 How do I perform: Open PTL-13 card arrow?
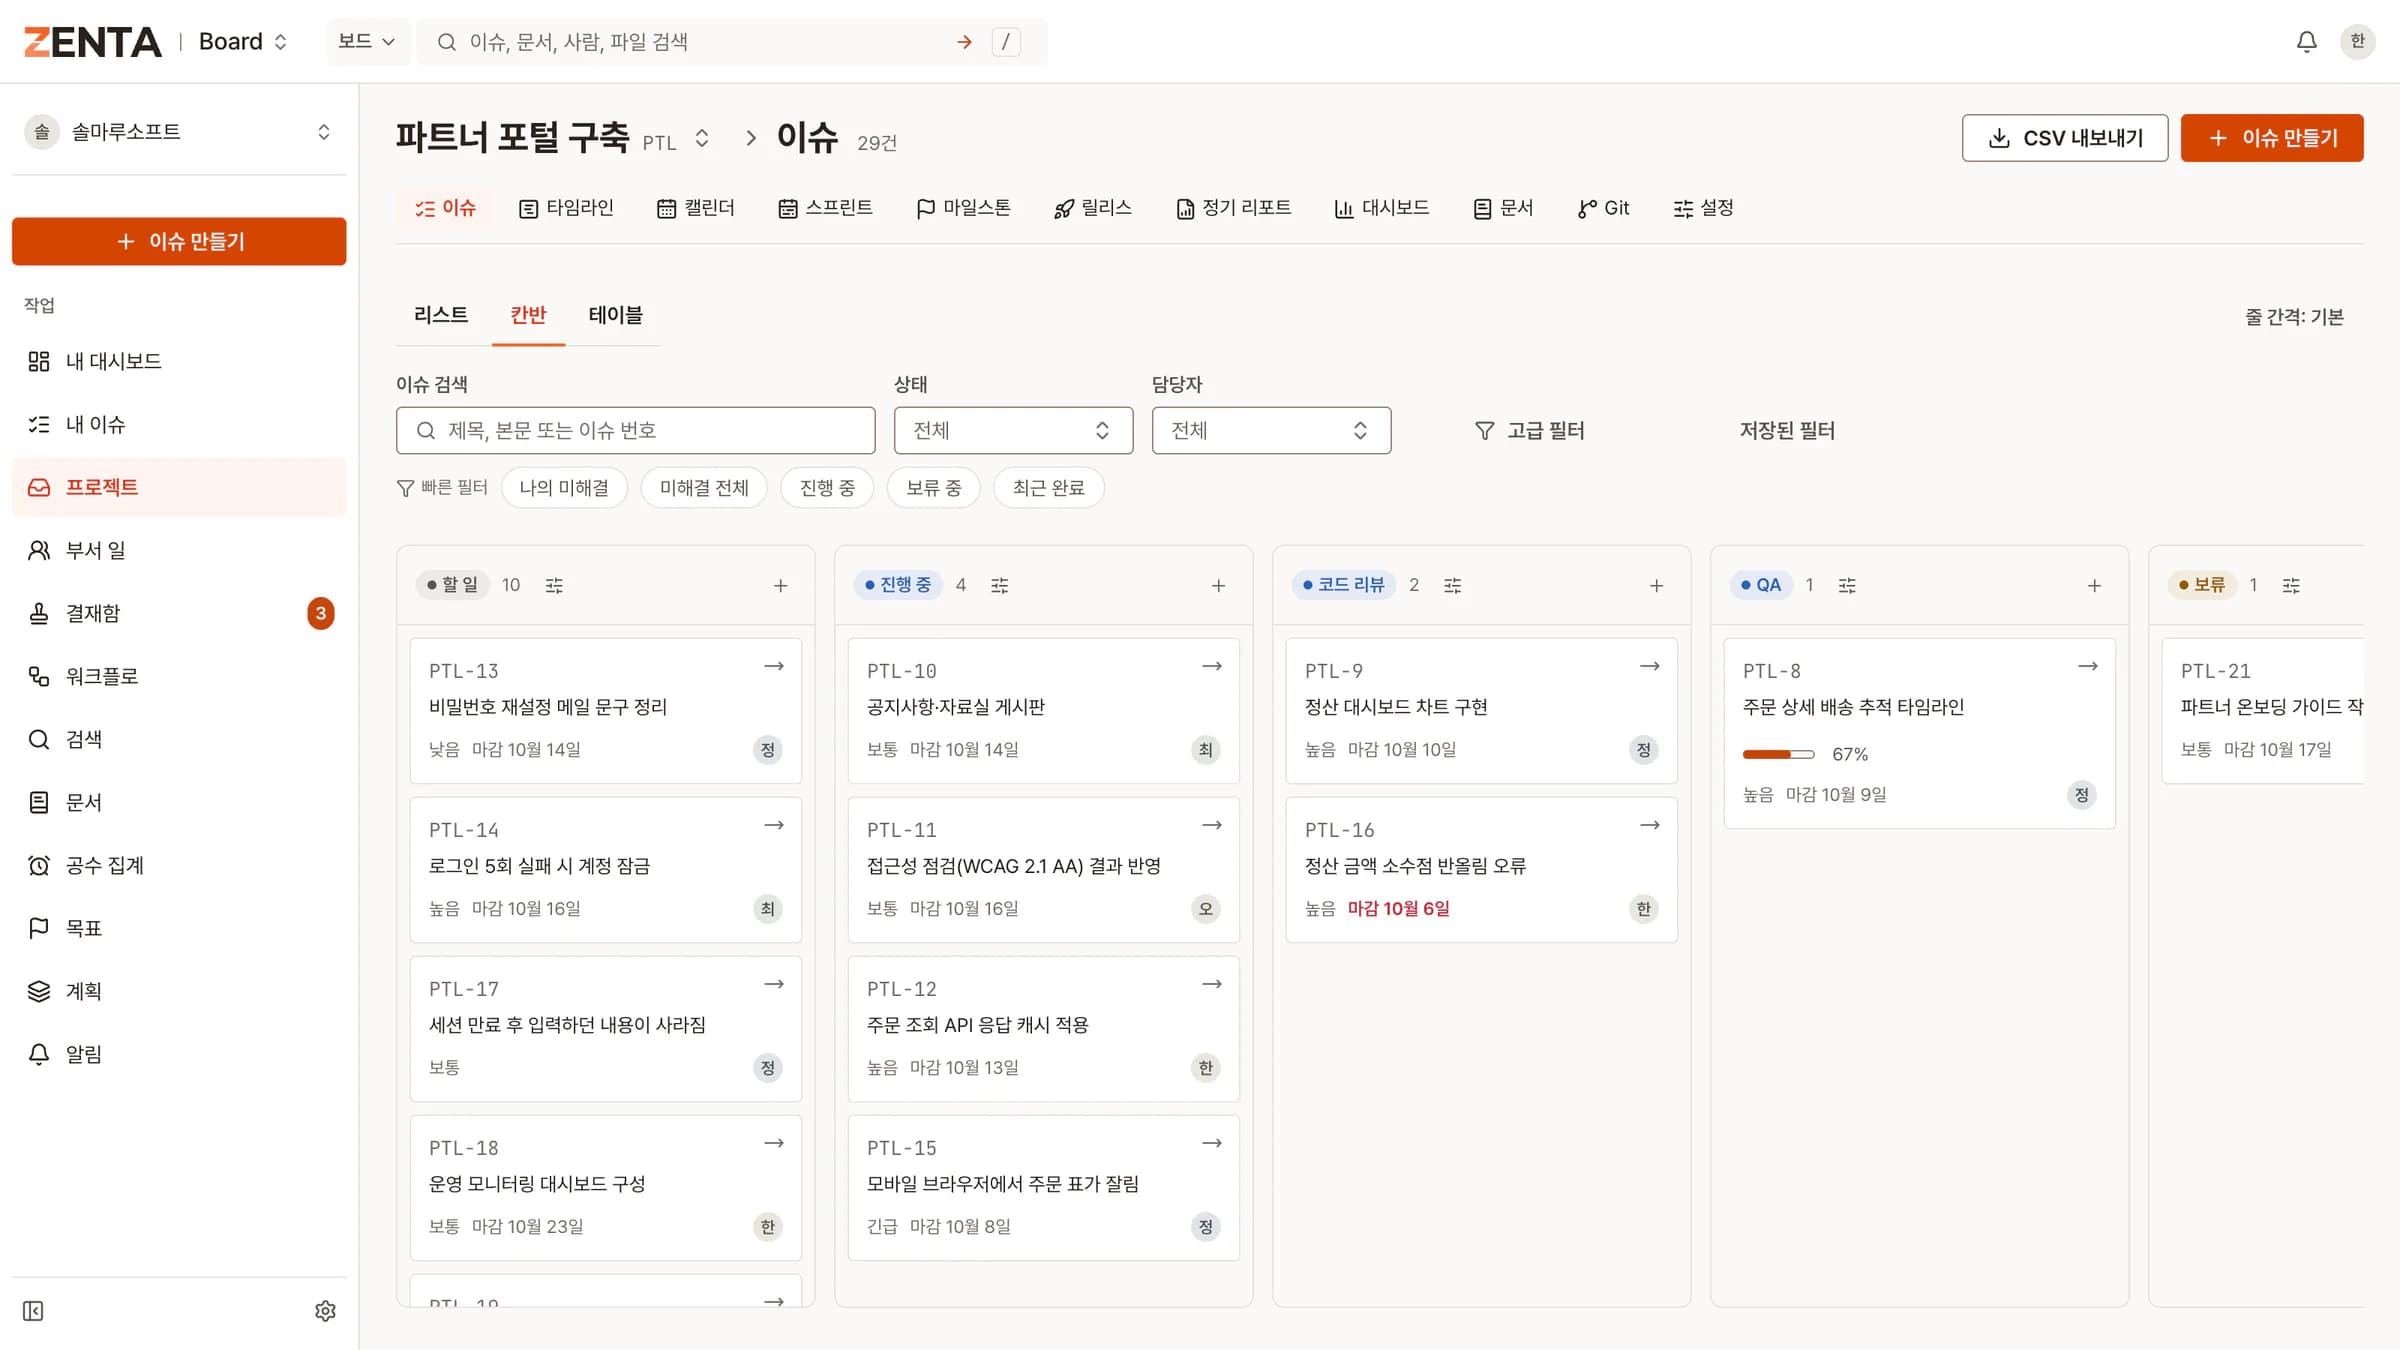coord(774,667)
